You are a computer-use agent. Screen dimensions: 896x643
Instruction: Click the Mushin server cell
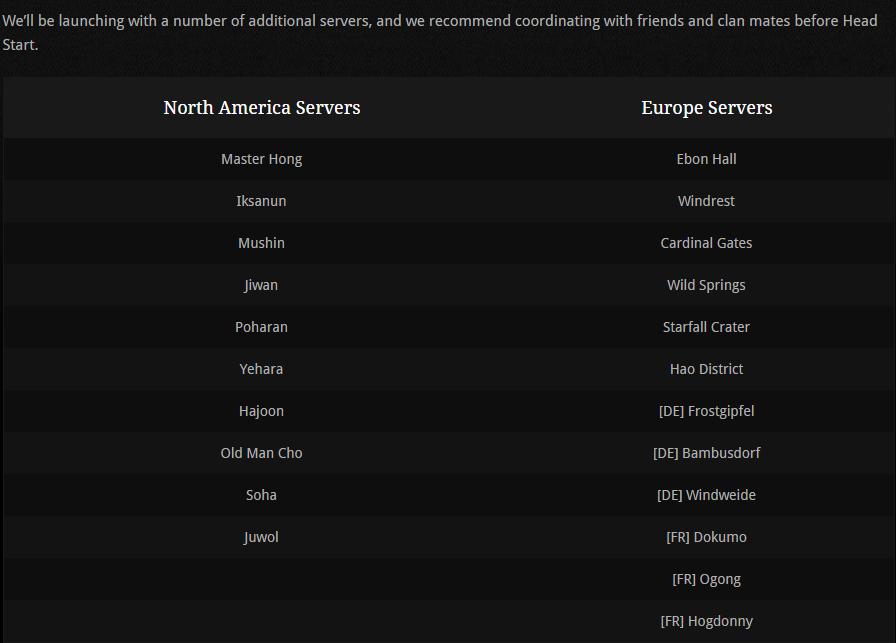(261, 243)
